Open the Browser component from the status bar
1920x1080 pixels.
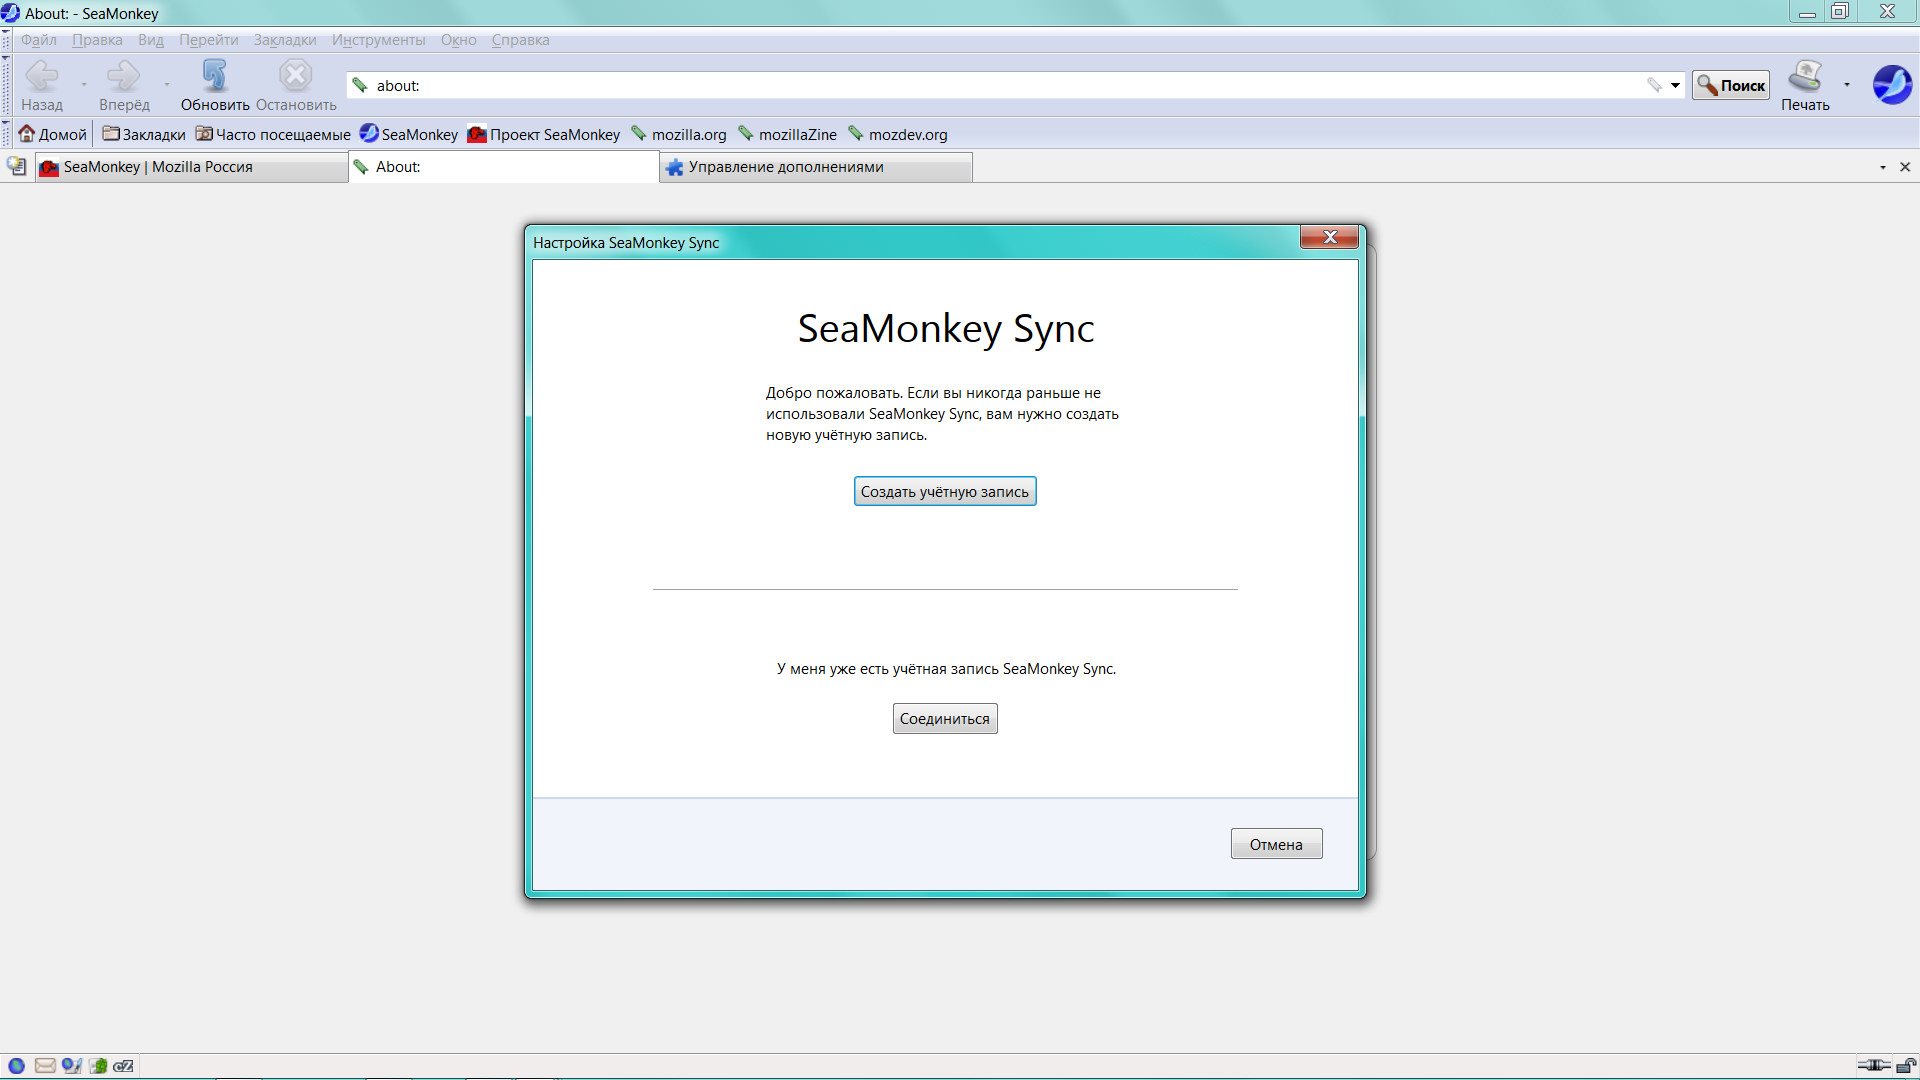pyautogui.click(x=16, y=1066)
